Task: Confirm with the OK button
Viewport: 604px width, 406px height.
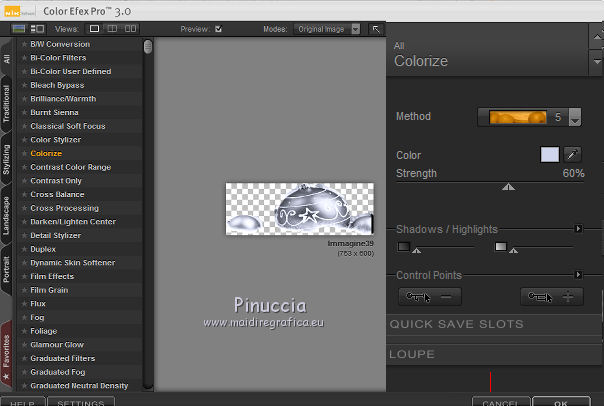Action: coord(561,402)
